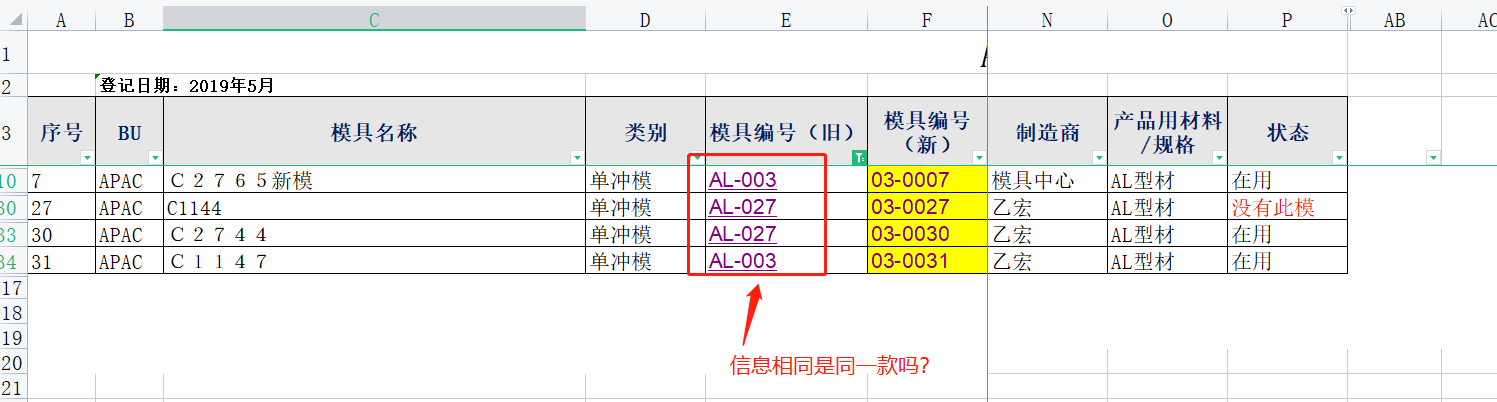Open 状态 filter dropdown
The image size is (1497, 402).
point(1339,158)
